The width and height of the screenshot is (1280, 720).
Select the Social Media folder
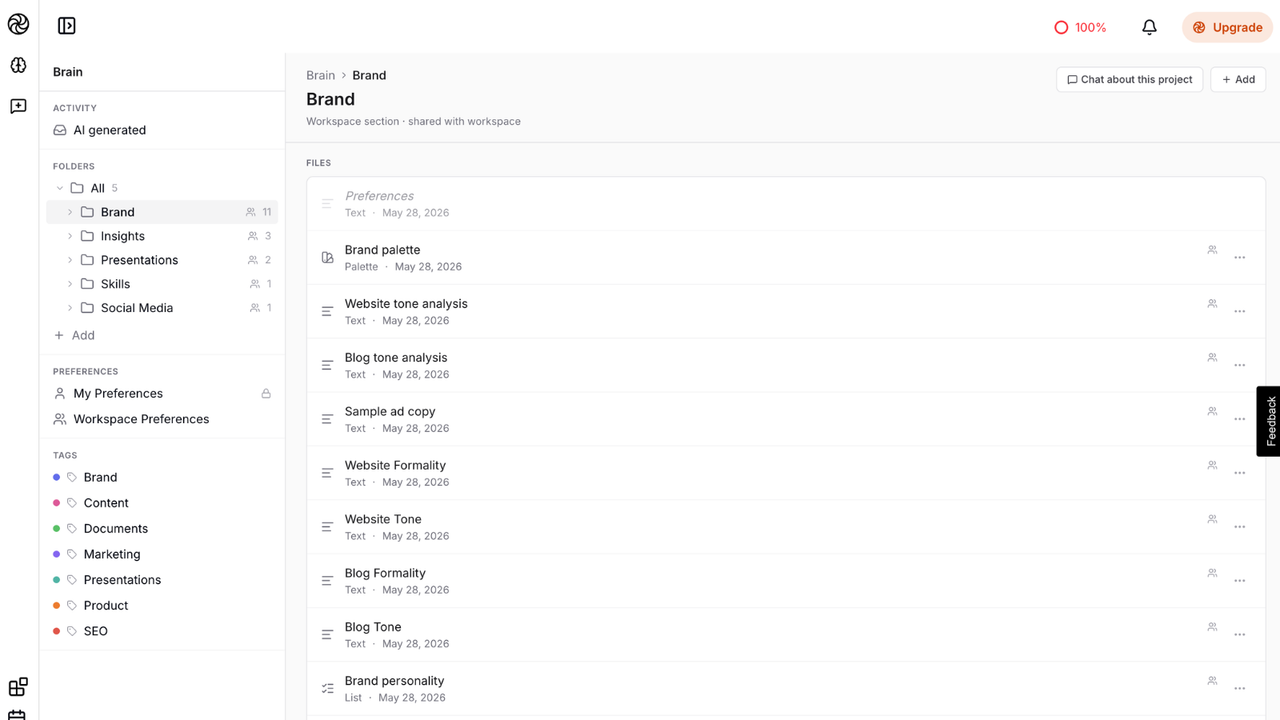(161, 308)
